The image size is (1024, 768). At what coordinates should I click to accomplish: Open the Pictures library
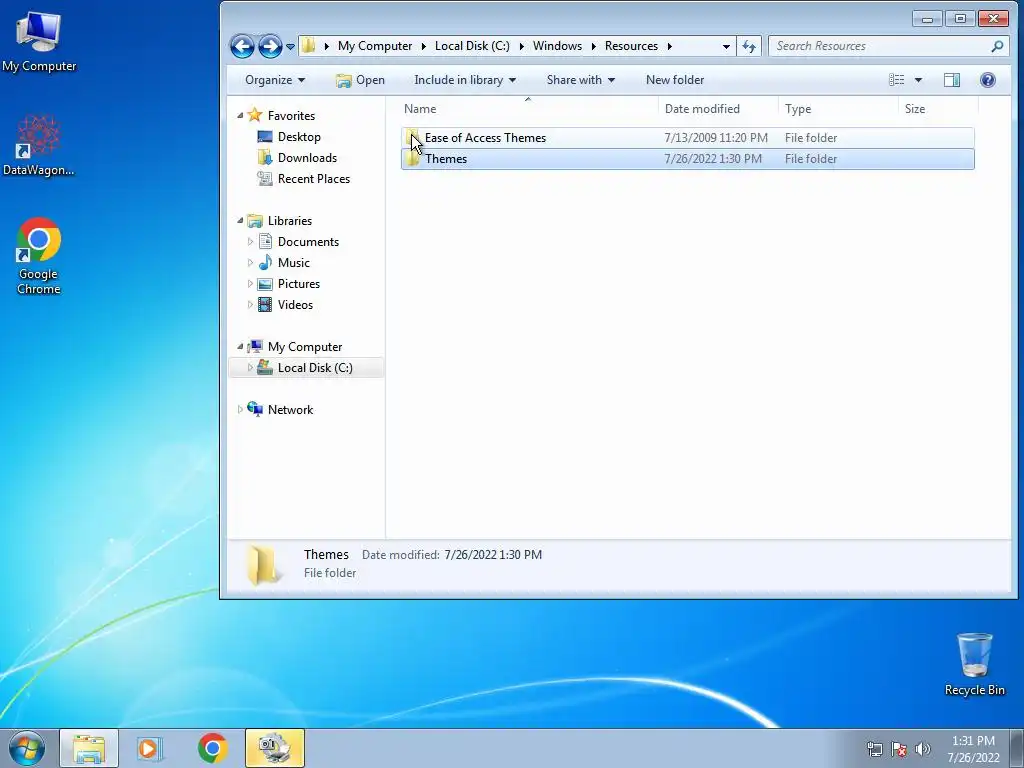point(298,283)
